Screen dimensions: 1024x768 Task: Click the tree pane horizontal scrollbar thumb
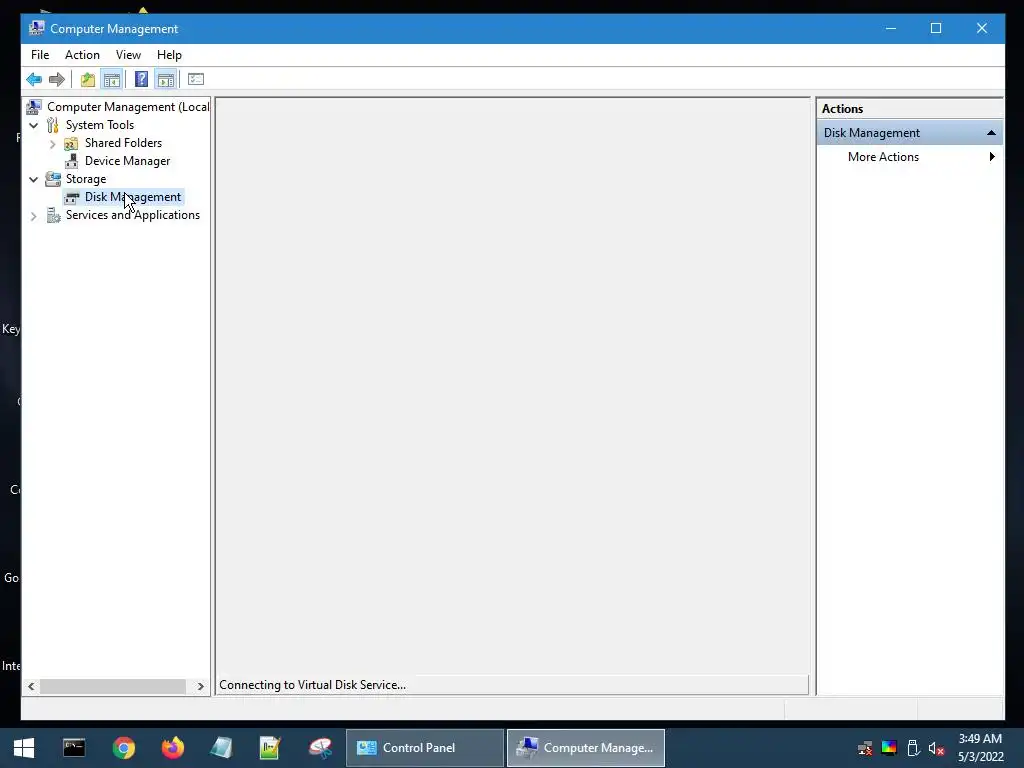click(x=112, y=686)
